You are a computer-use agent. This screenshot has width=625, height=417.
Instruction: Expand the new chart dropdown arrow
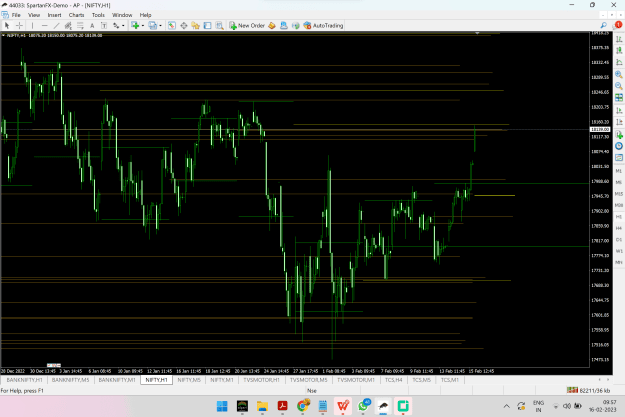[x=143, y=26]
